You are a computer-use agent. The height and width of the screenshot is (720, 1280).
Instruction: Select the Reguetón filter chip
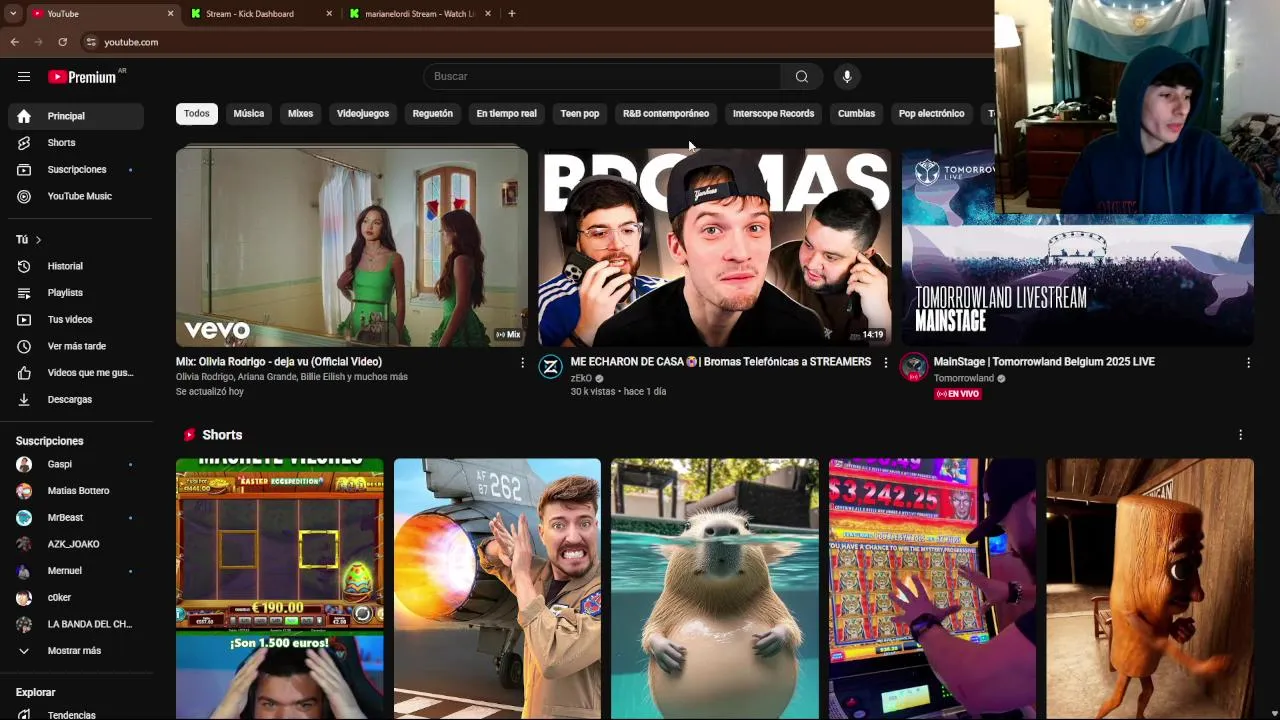point(433,113)
